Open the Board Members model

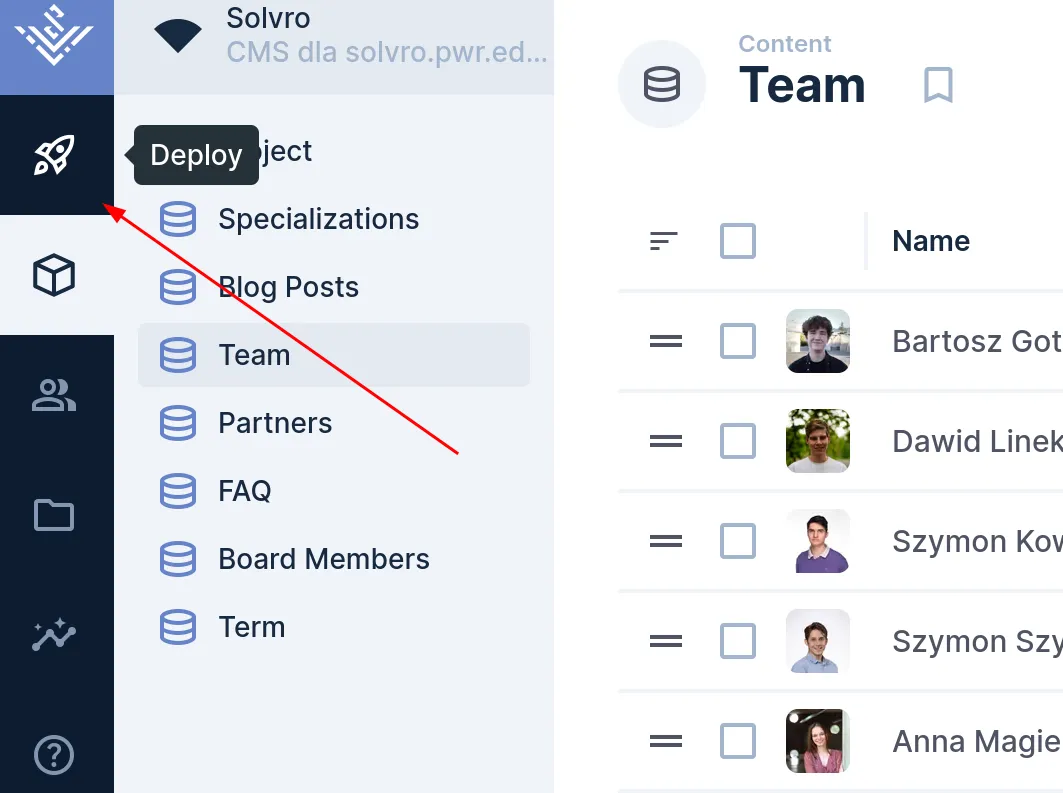point(323,559)
